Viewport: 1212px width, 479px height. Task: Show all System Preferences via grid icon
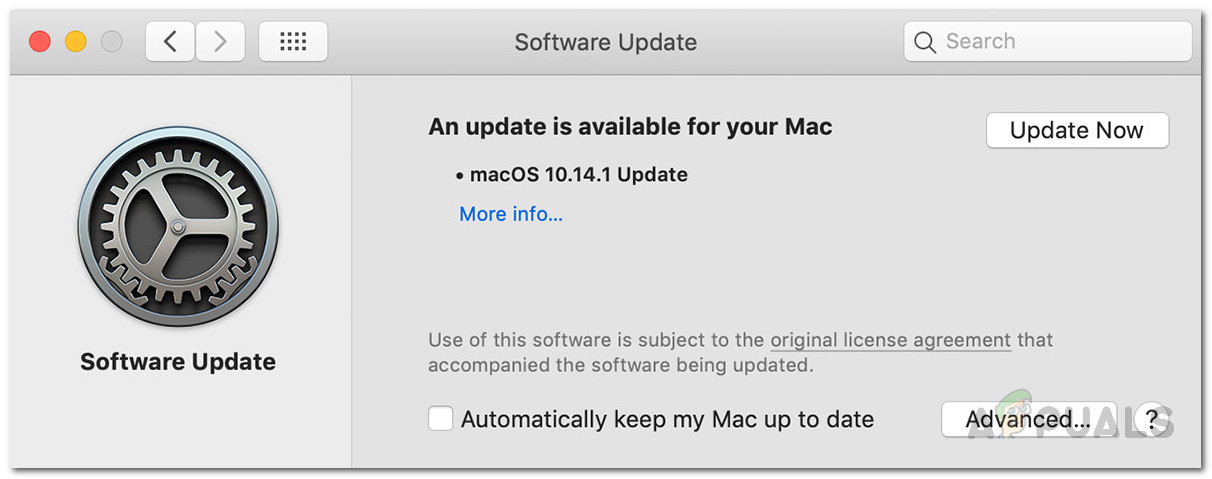click(x=293, y=42)
